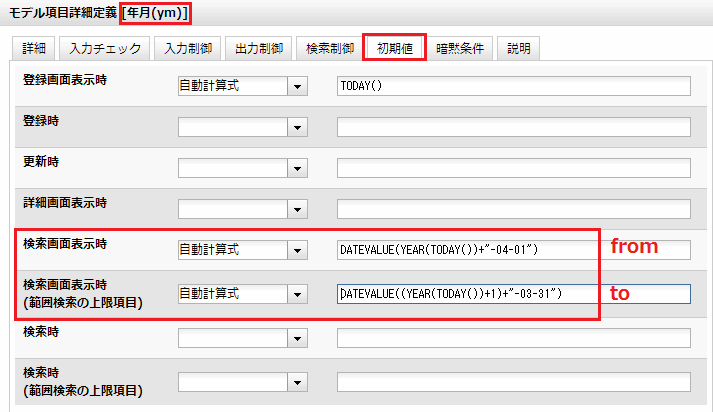Focus the 詳細画面表示時 value field
713x412 pixels.
point(514,209)
